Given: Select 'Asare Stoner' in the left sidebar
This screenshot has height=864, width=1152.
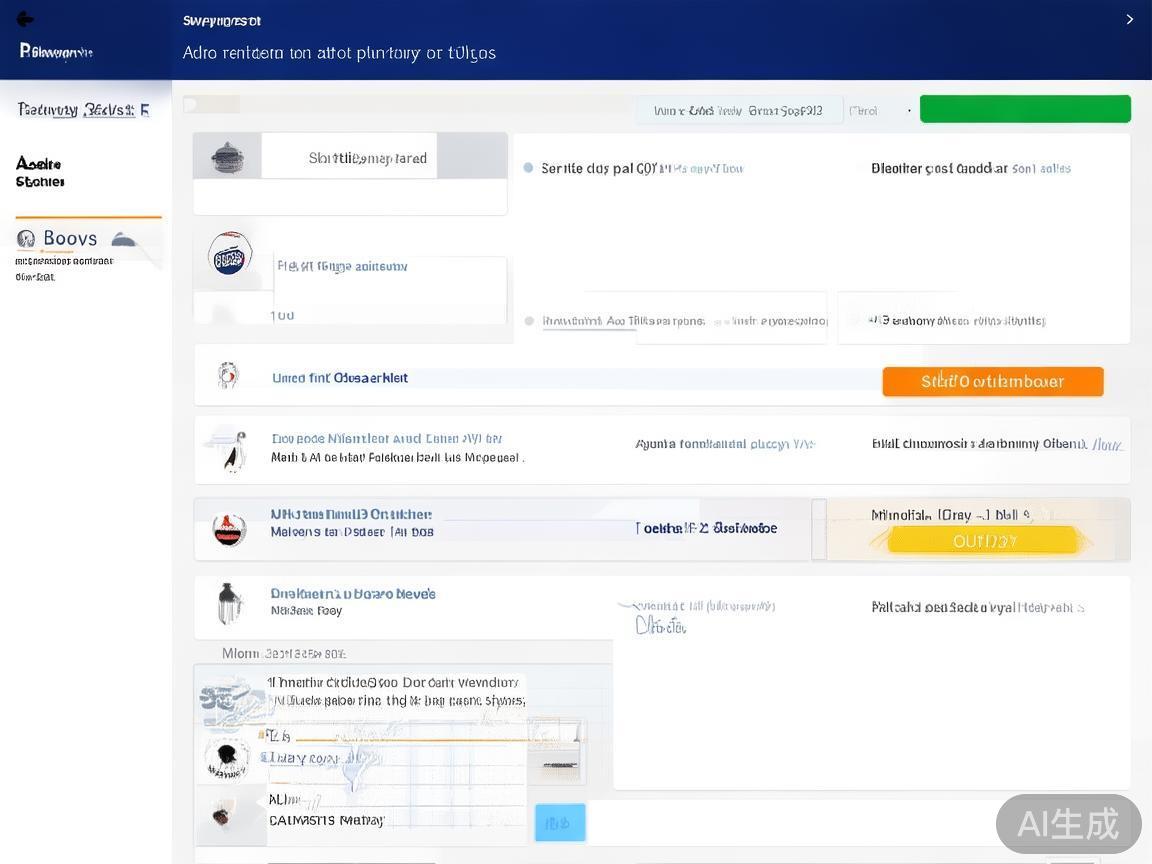Looking at the screenshot, I should [x=40, y=172].
